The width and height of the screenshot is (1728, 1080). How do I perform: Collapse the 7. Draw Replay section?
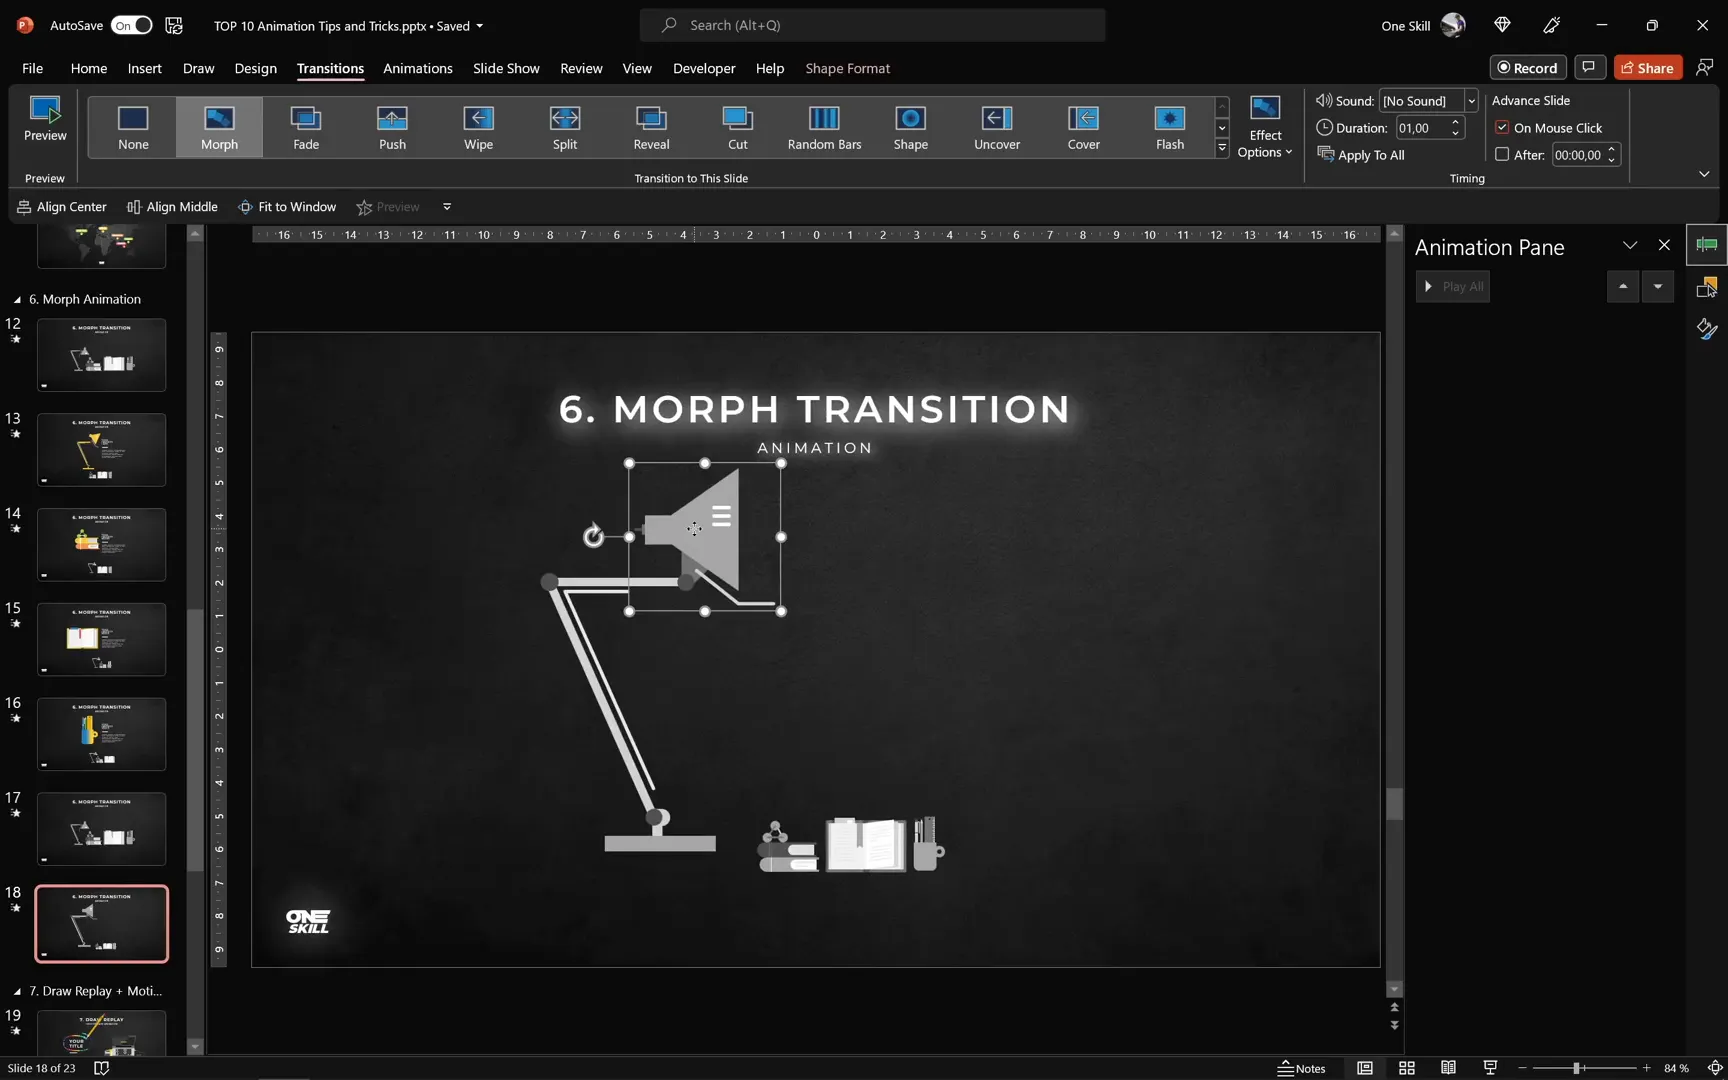point(17,991)
